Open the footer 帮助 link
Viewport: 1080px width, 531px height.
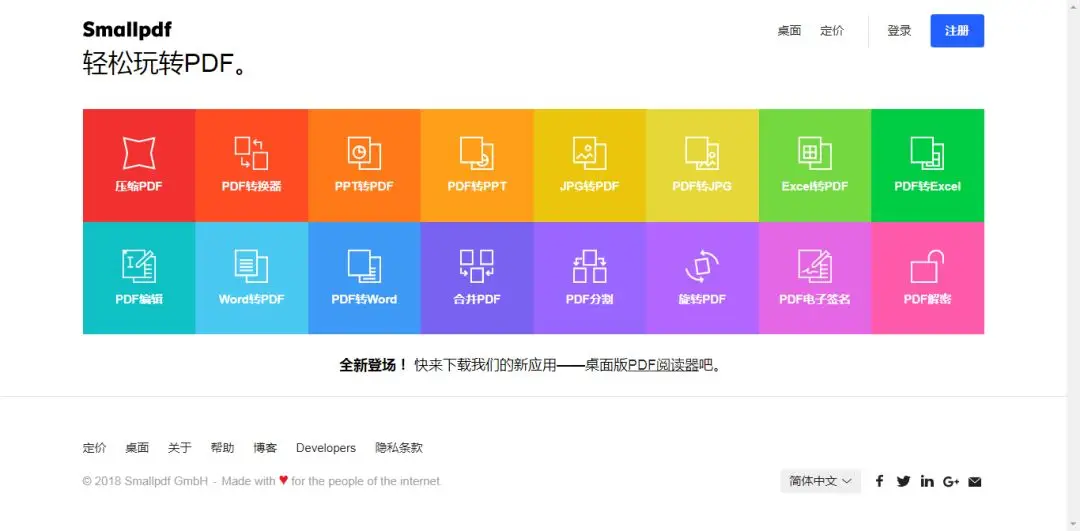click(x=222, y=448)
